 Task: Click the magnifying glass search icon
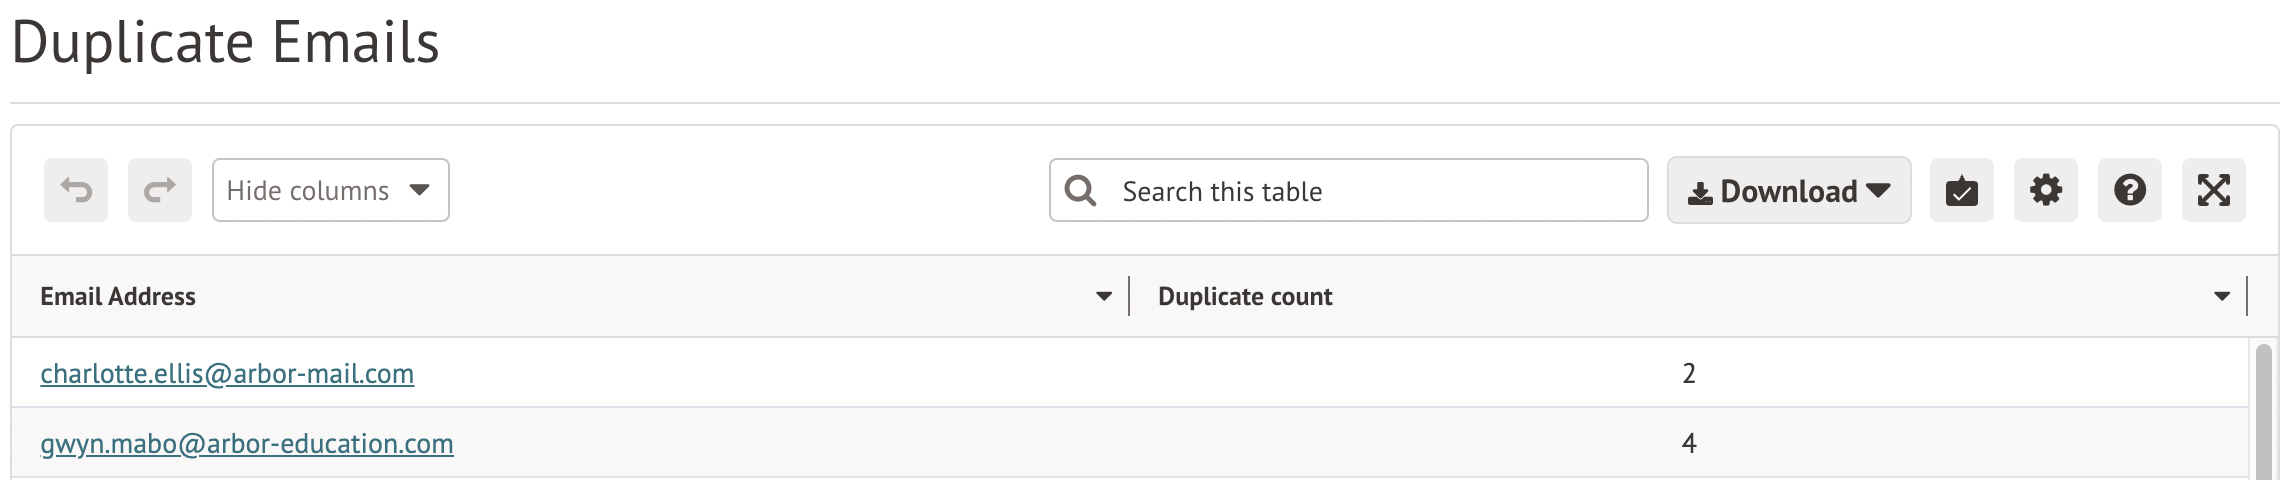coord(1080,190)
